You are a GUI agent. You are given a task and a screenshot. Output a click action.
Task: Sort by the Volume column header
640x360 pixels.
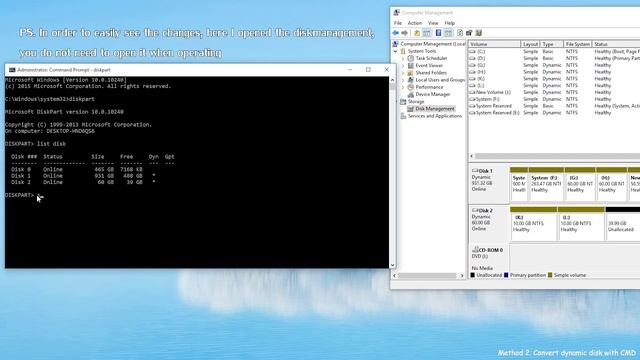(x=494, y=44)
